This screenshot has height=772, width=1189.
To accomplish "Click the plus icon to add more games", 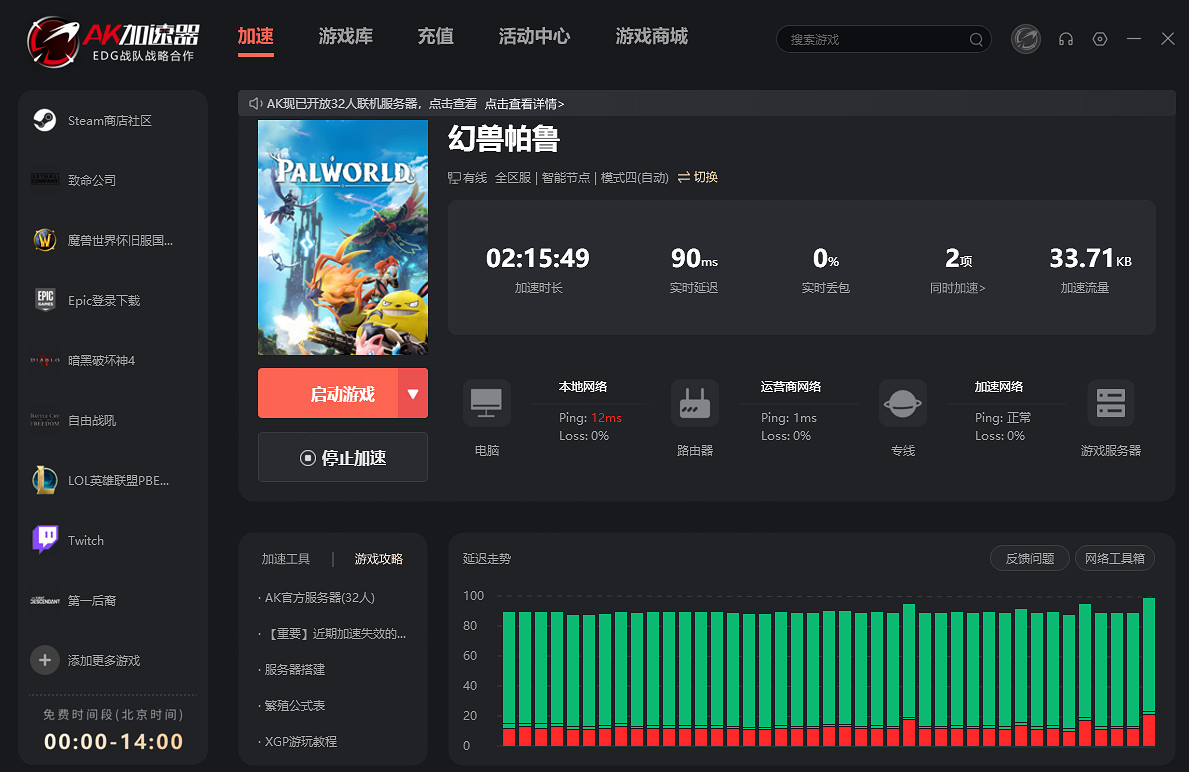I will pyautogui.click(x=44, y=660).
